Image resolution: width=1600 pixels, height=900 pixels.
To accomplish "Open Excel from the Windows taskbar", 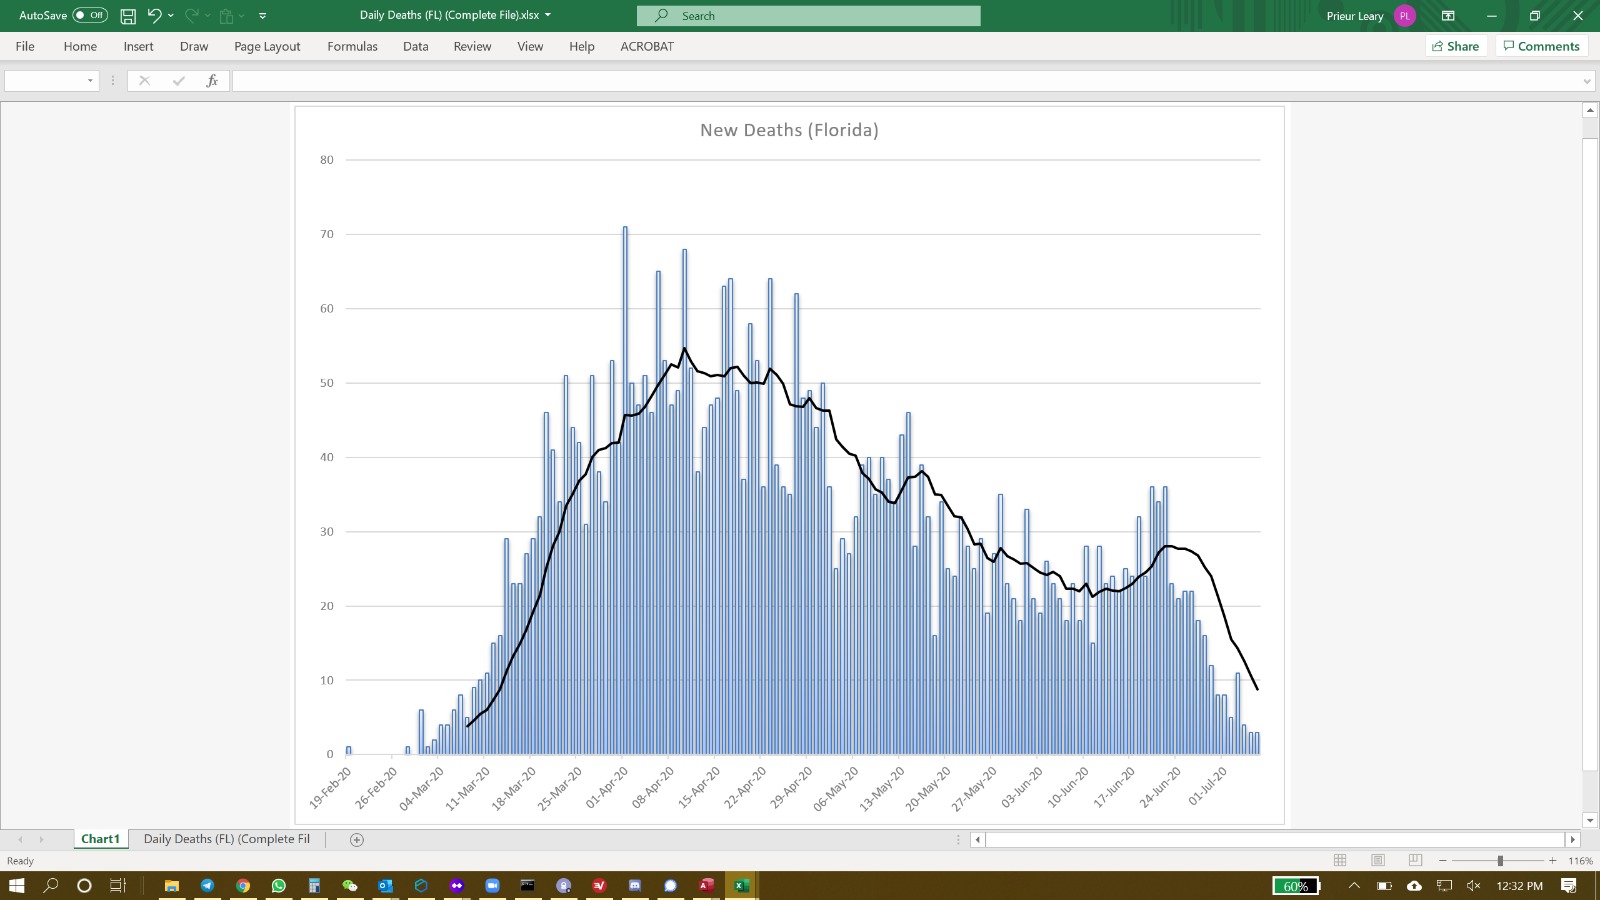I will point(742,886).
